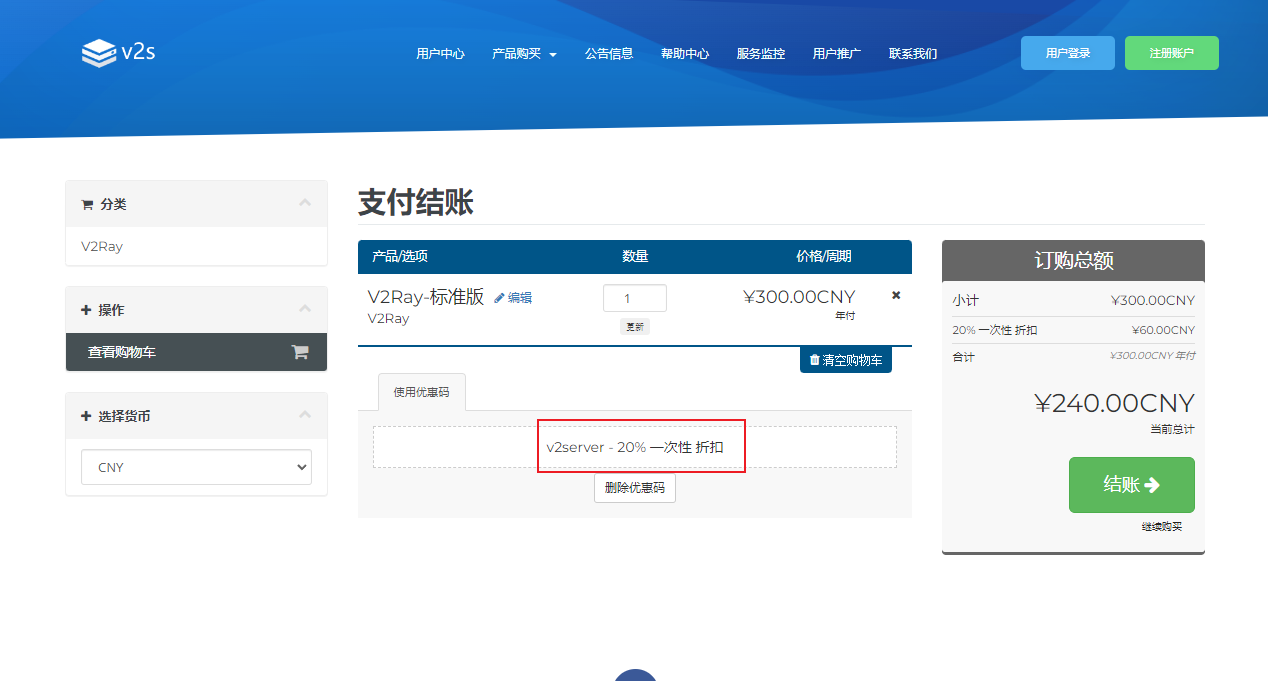Collapse the 选择货币 panel chevron
The width and height of the screenshot is (1268, 681).
click(x=305, y=415)
